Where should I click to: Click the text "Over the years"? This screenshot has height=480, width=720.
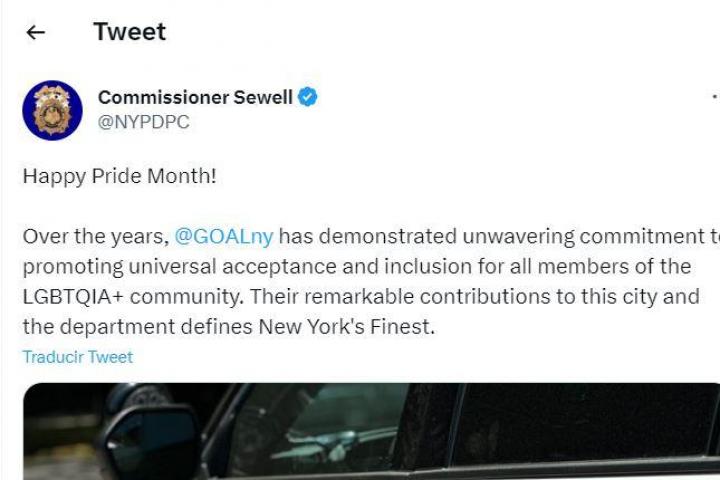tap(94, 237)
